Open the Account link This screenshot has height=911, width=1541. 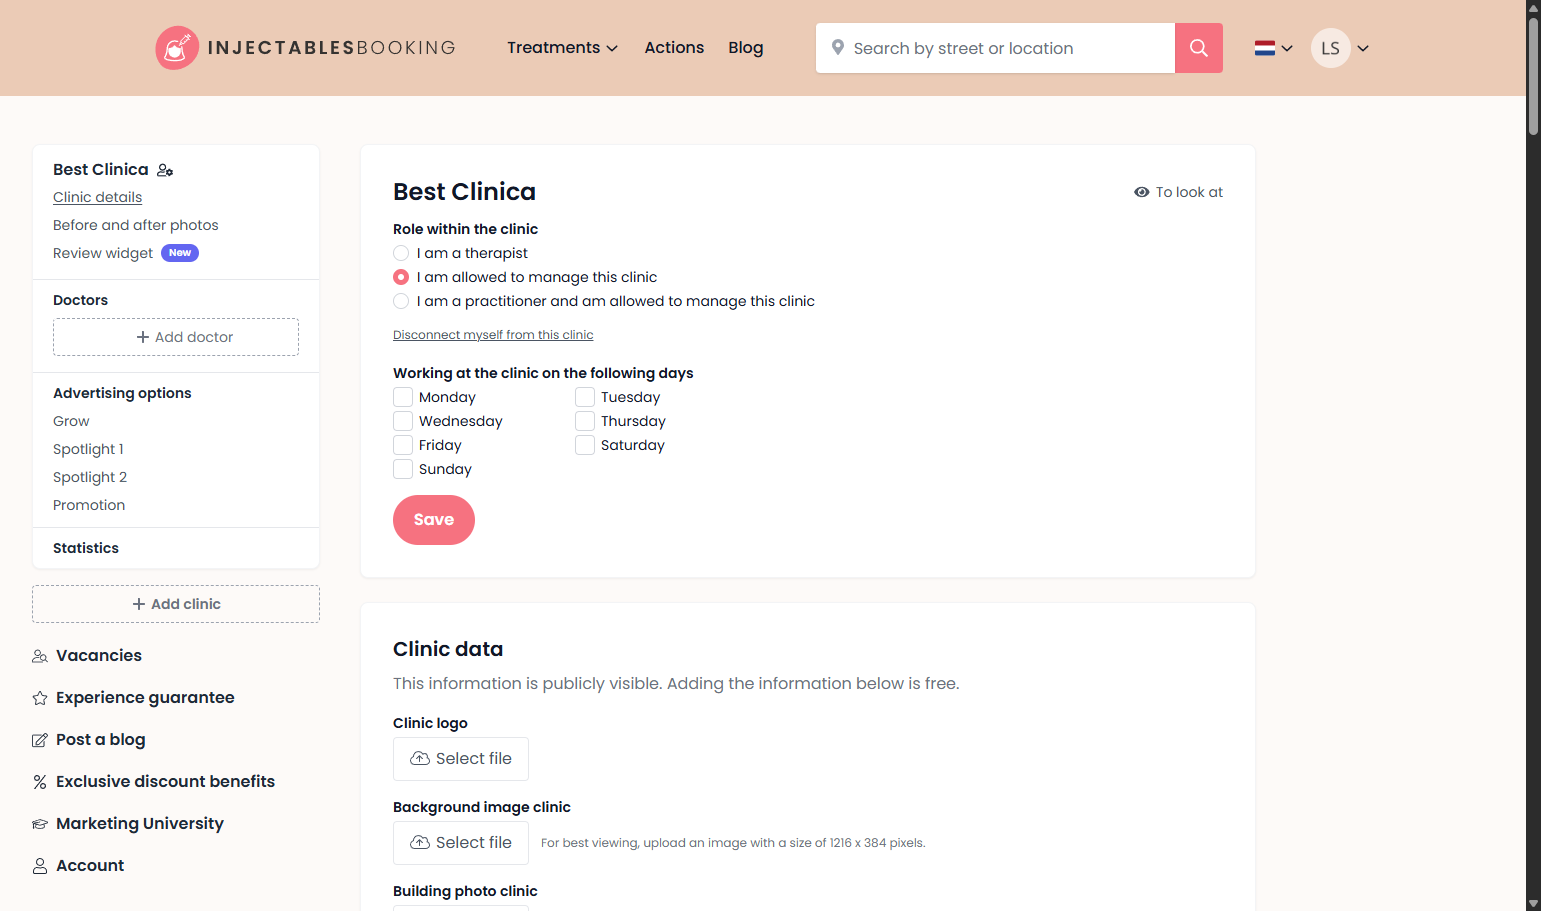tap(90, 866)
